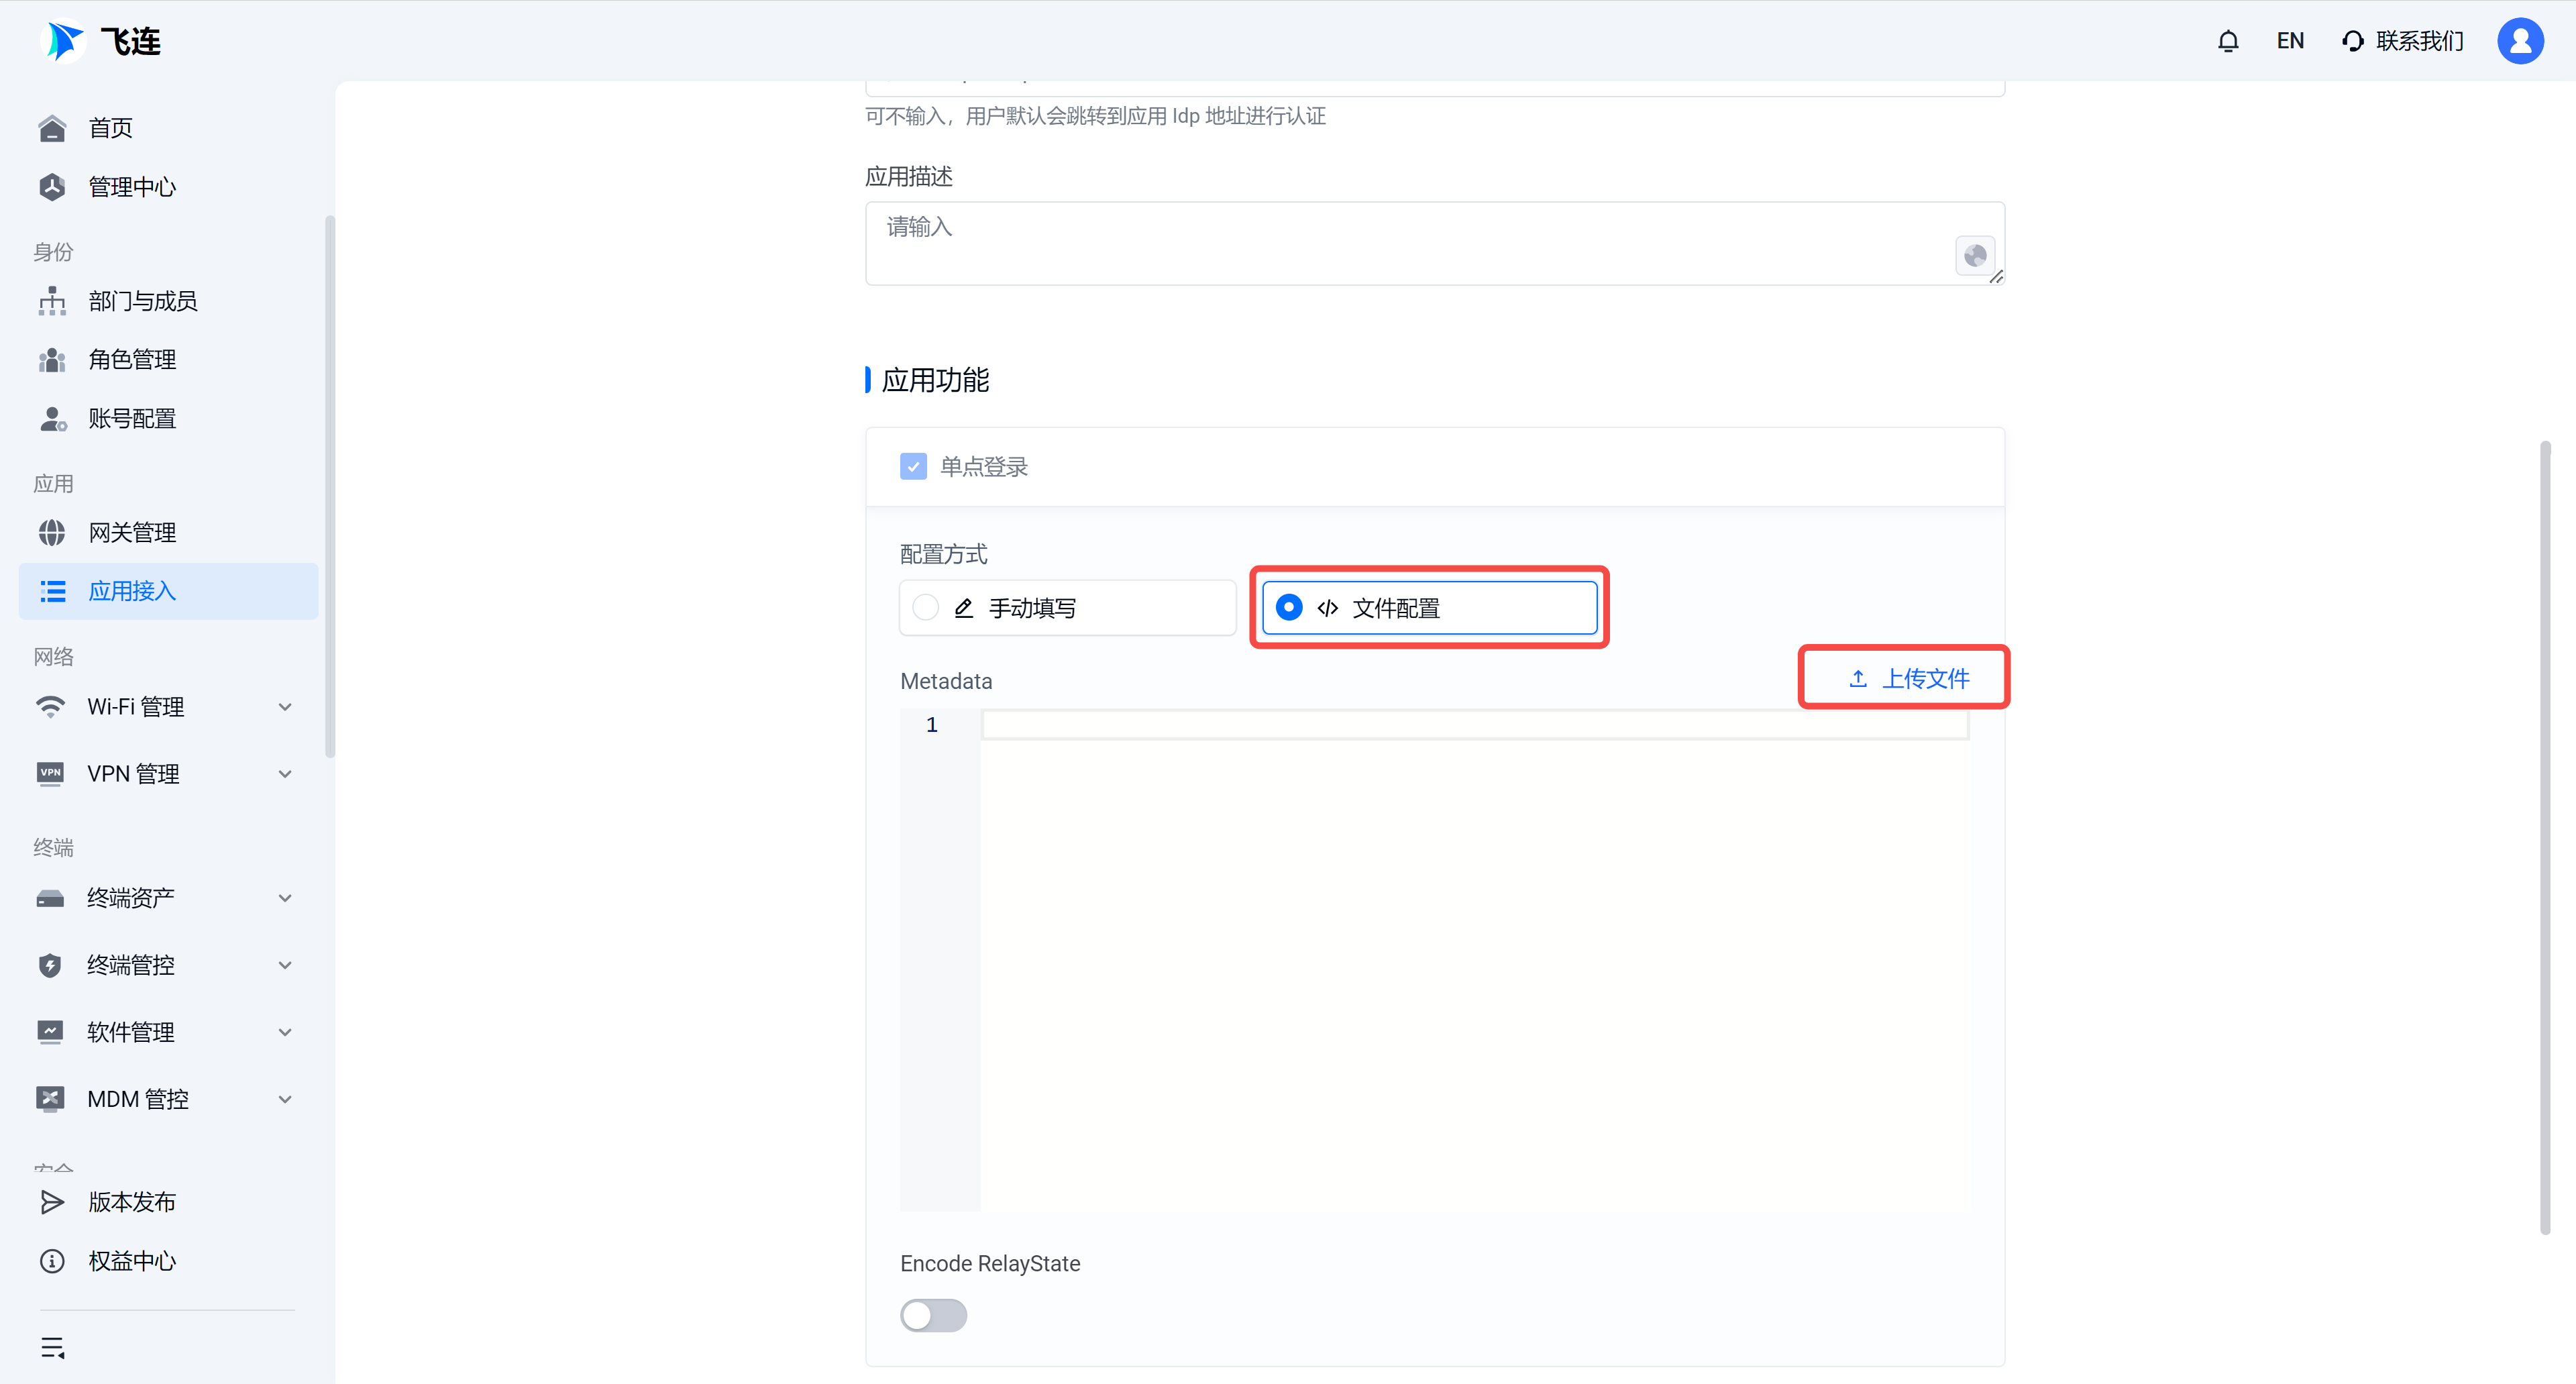Viewport: 2576px width, 1384px height.
Task: Click the MDM 管控 icon
Action: pos(50,1099)
